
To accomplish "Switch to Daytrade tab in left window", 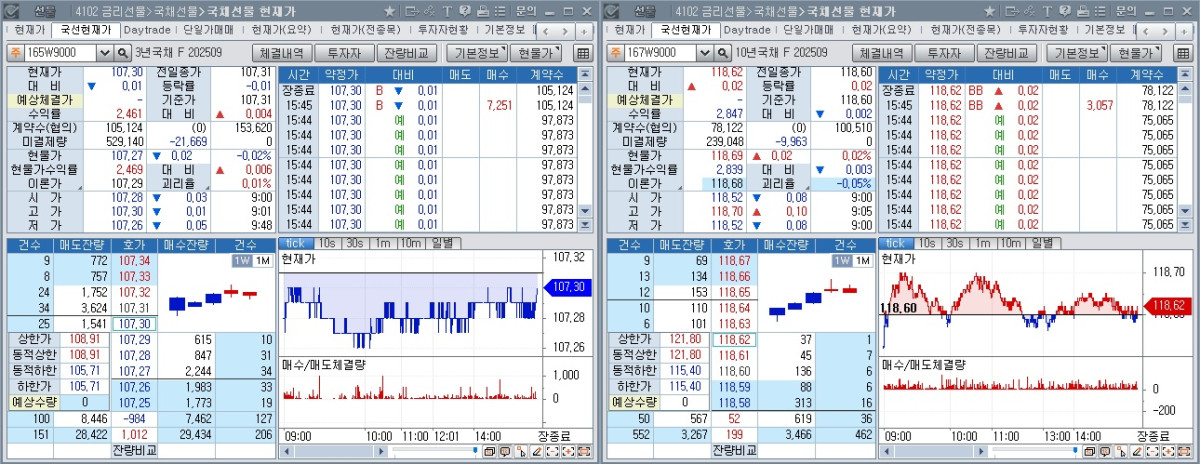I will click(x=147, y=30).
